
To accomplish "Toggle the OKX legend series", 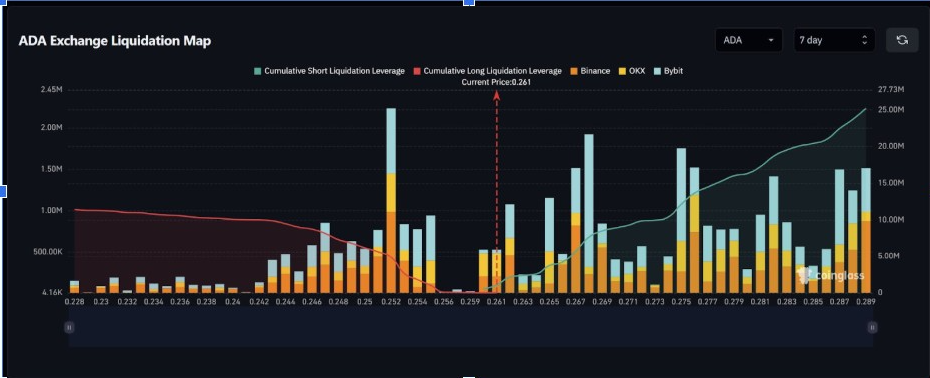I will tap(631, 71).
